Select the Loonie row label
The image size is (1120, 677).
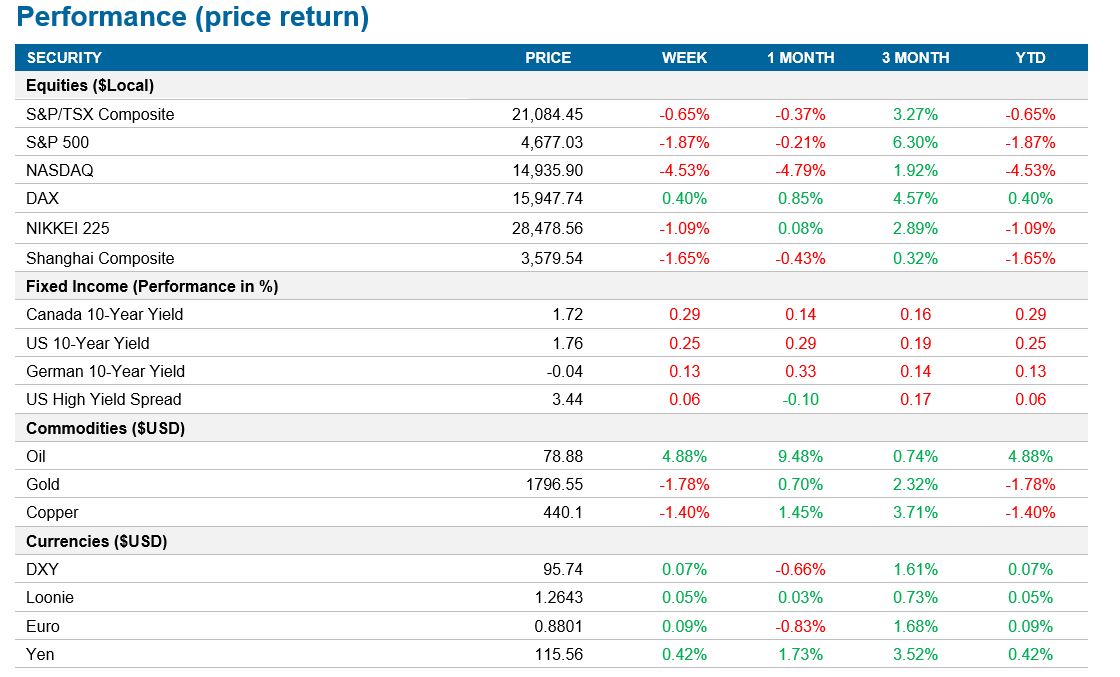pos(50,597)
